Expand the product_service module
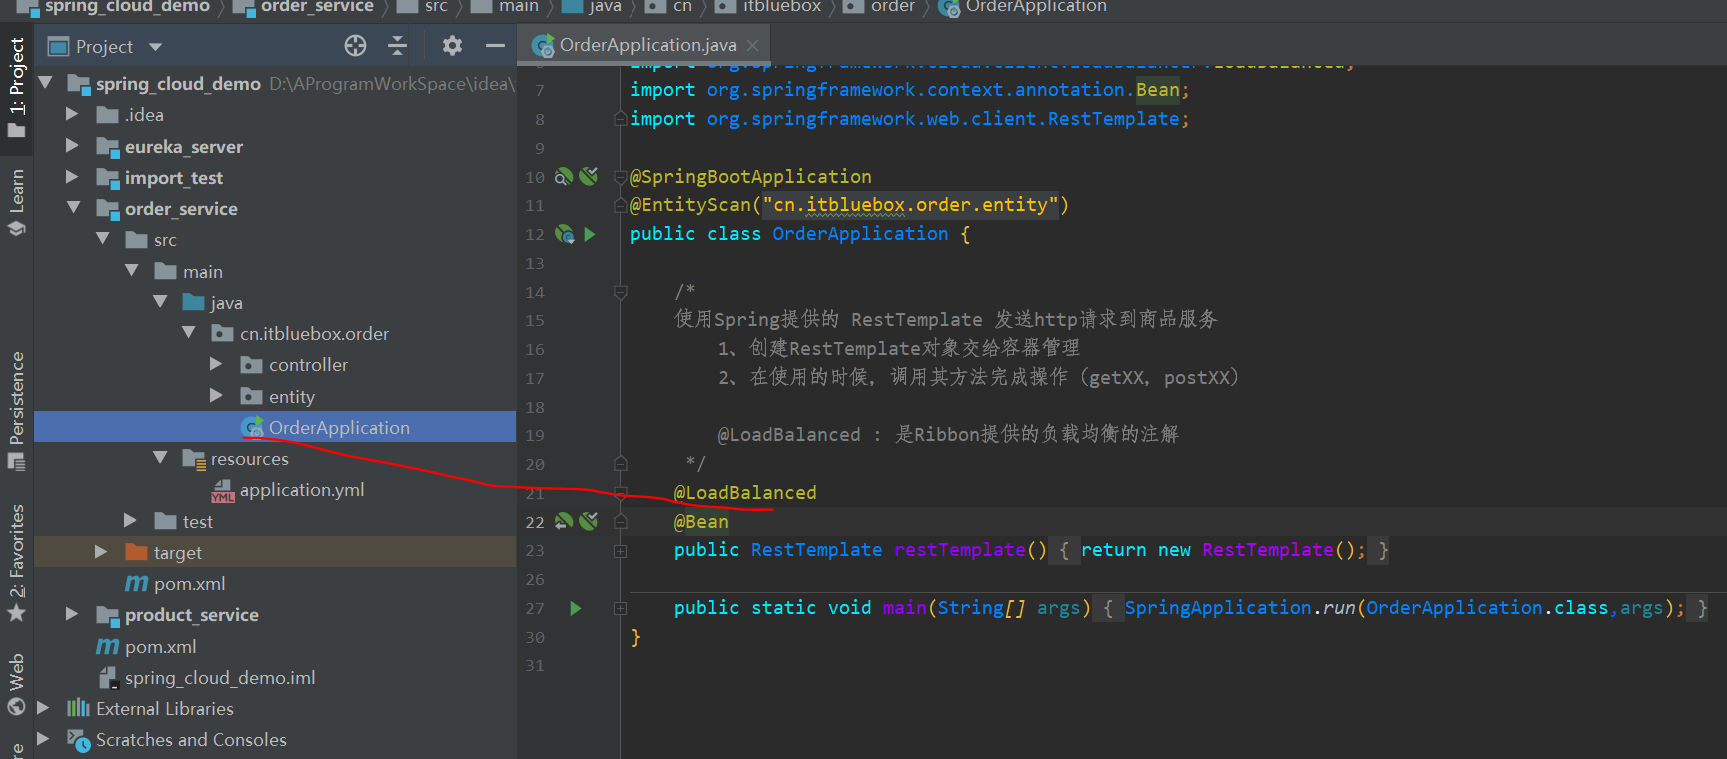Screen dimensions: 1727x759 coord(72,614)
